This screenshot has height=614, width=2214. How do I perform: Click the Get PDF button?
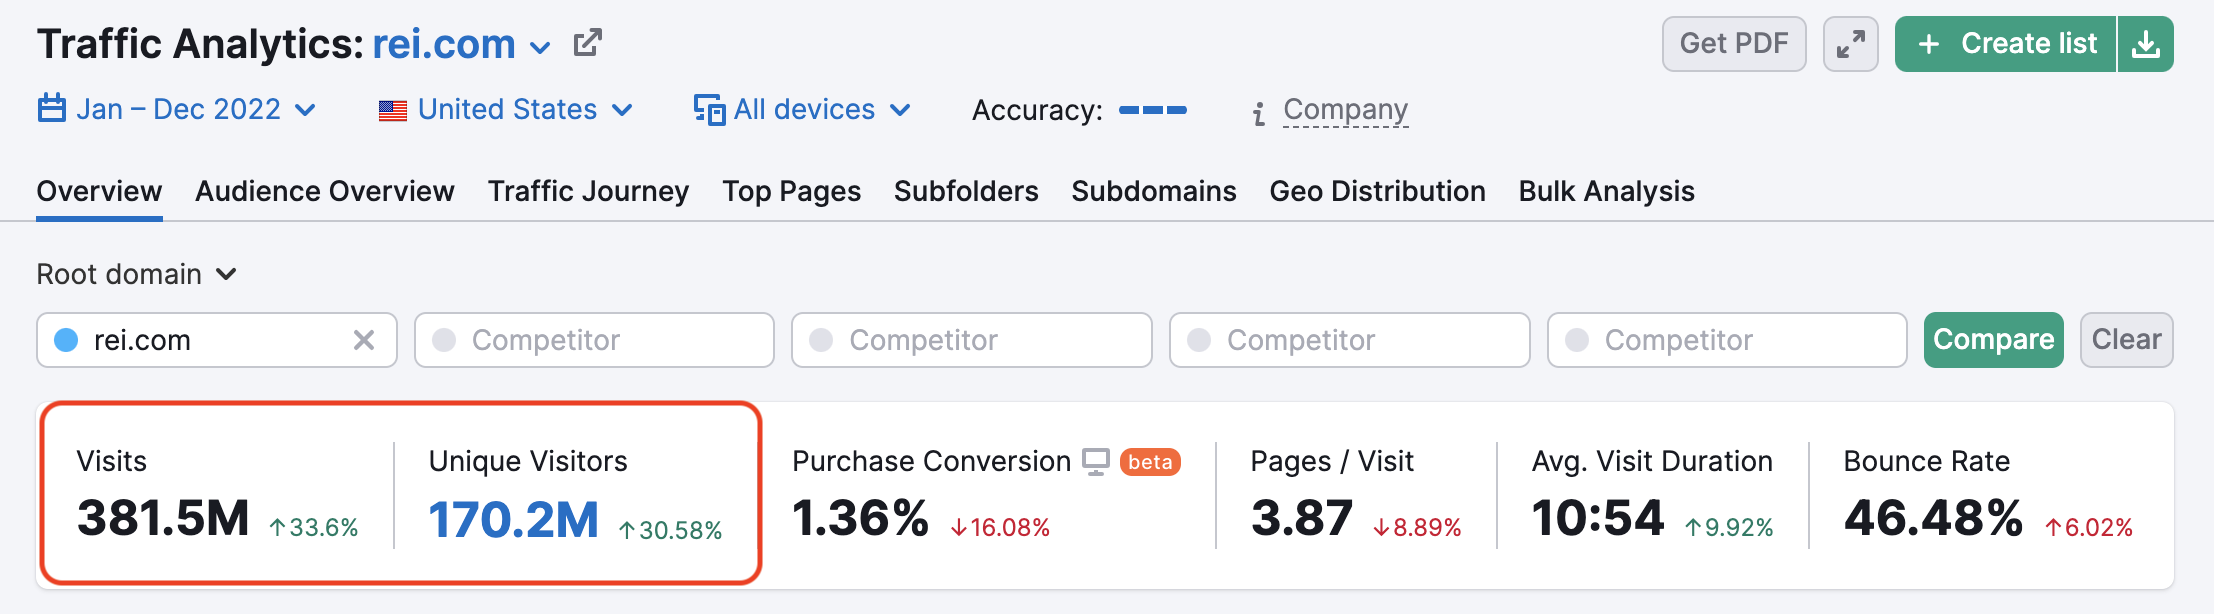1734,44
